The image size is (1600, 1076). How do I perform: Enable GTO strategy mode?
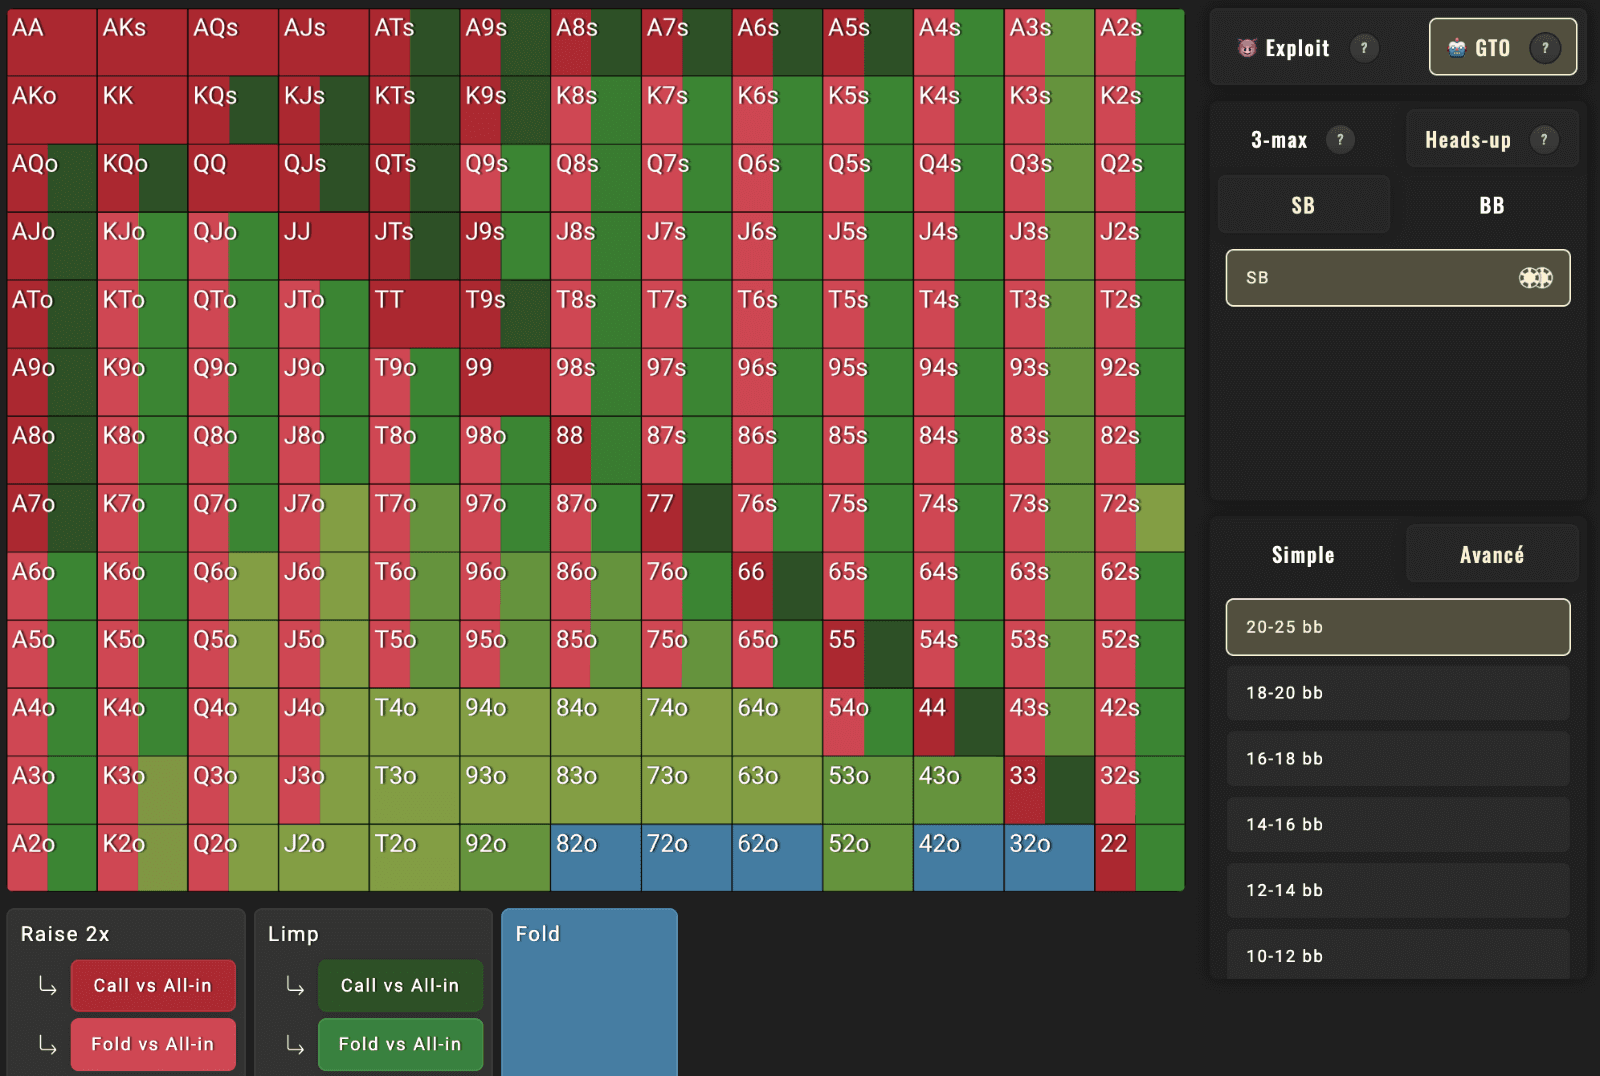tap(1500, 46)
